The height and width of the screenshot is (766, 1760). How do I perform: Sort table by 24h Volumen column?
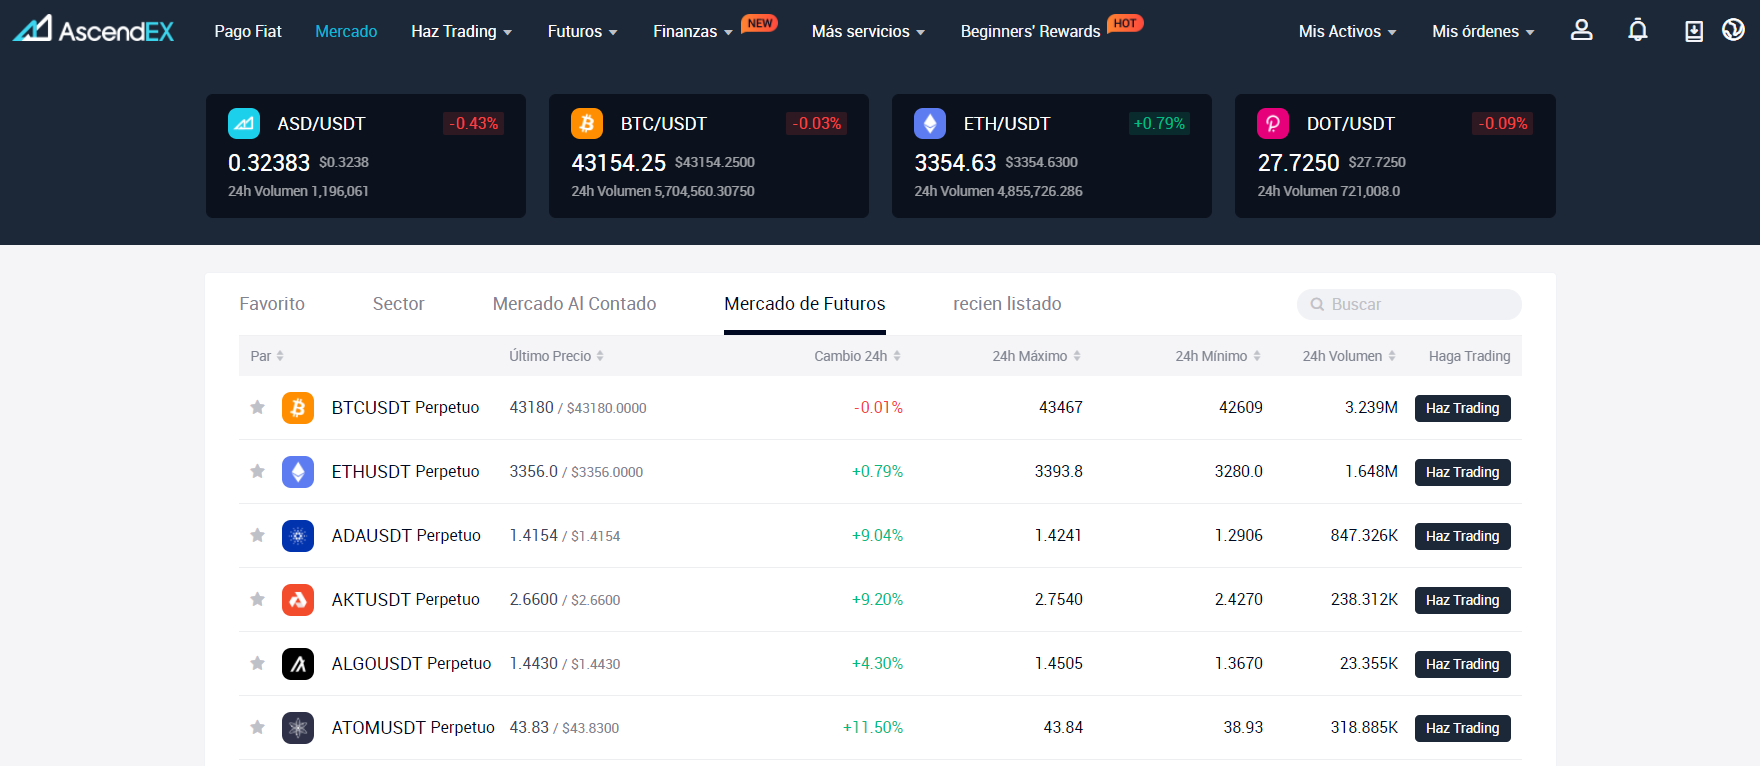1349,356
